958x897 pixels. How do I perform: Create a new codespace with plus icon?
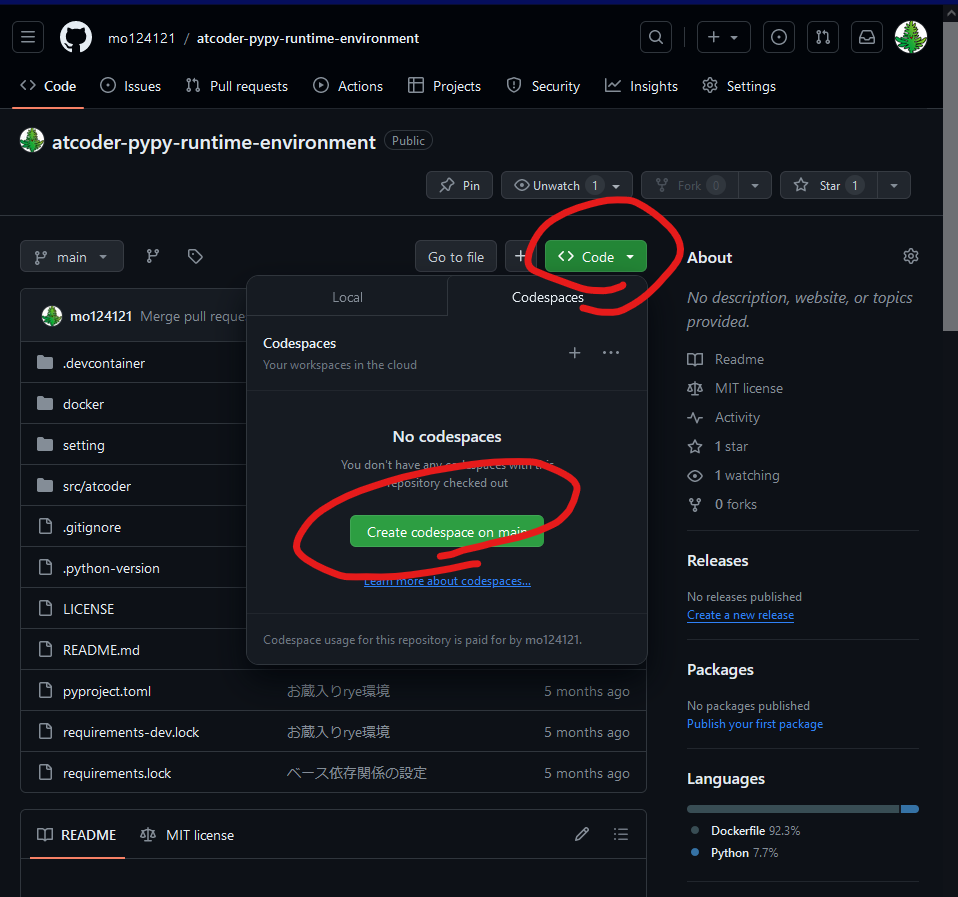[574, 353]
